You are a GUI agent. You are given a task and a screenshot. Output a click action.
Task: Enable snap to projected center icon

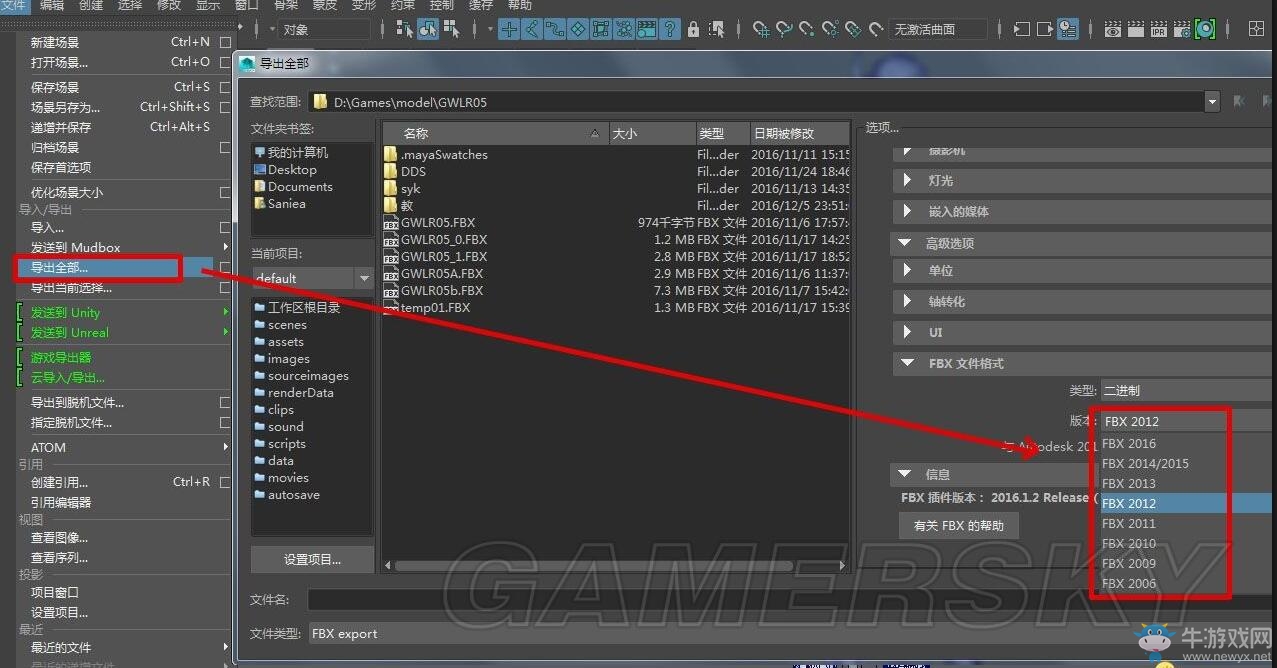point(830,29)
